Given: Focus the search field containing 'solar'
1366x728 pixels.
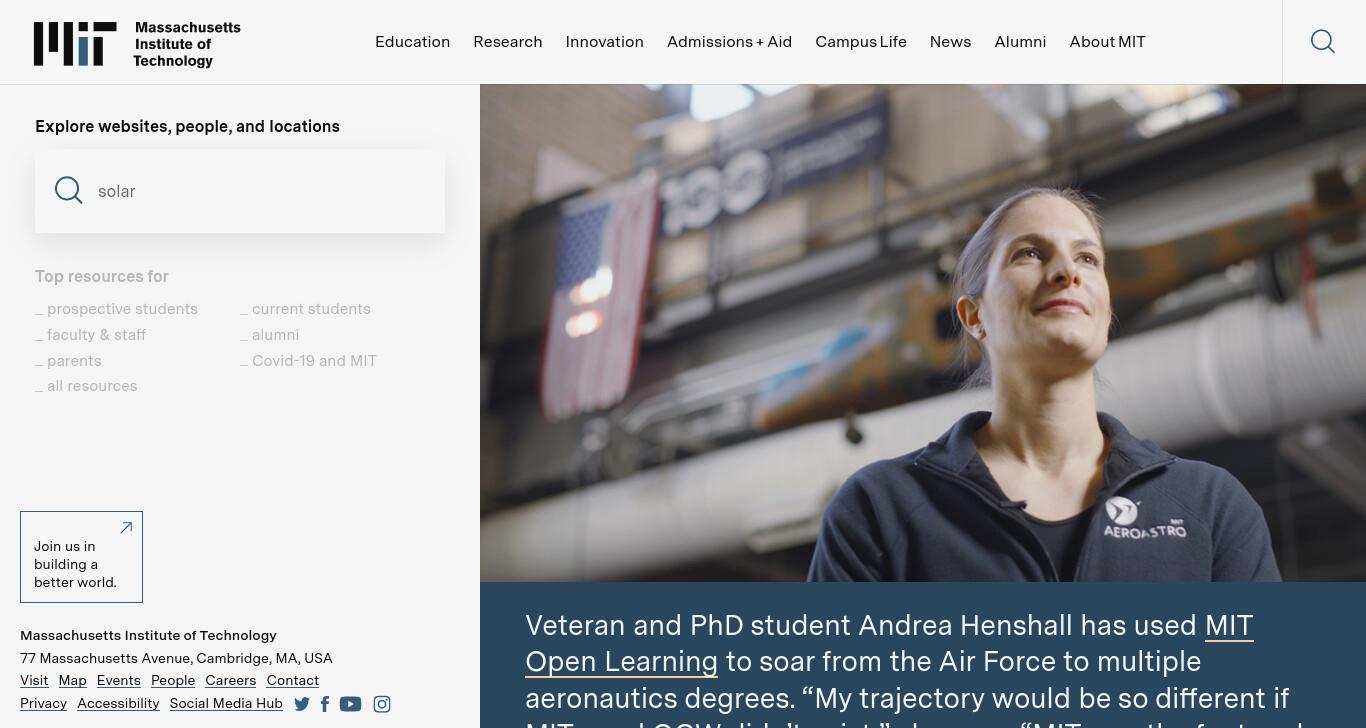Looking at the screenshot, I should (240, 191).
